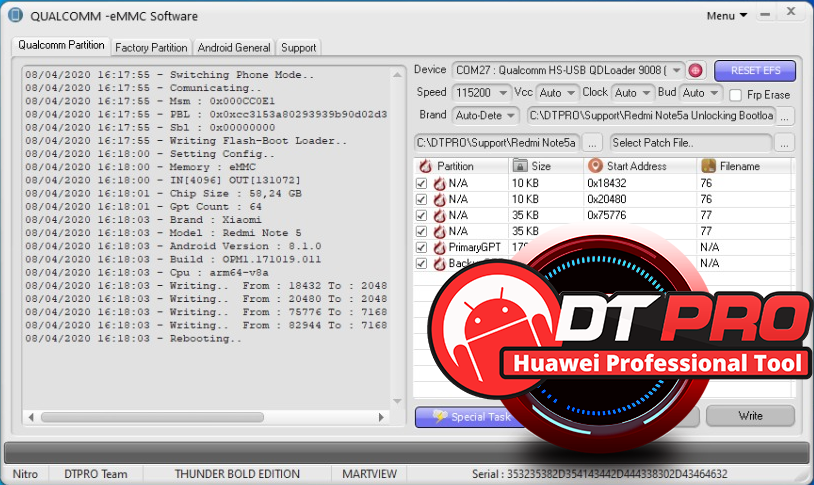Click the 0x75776 start address cell

click(x=606, y=215)
